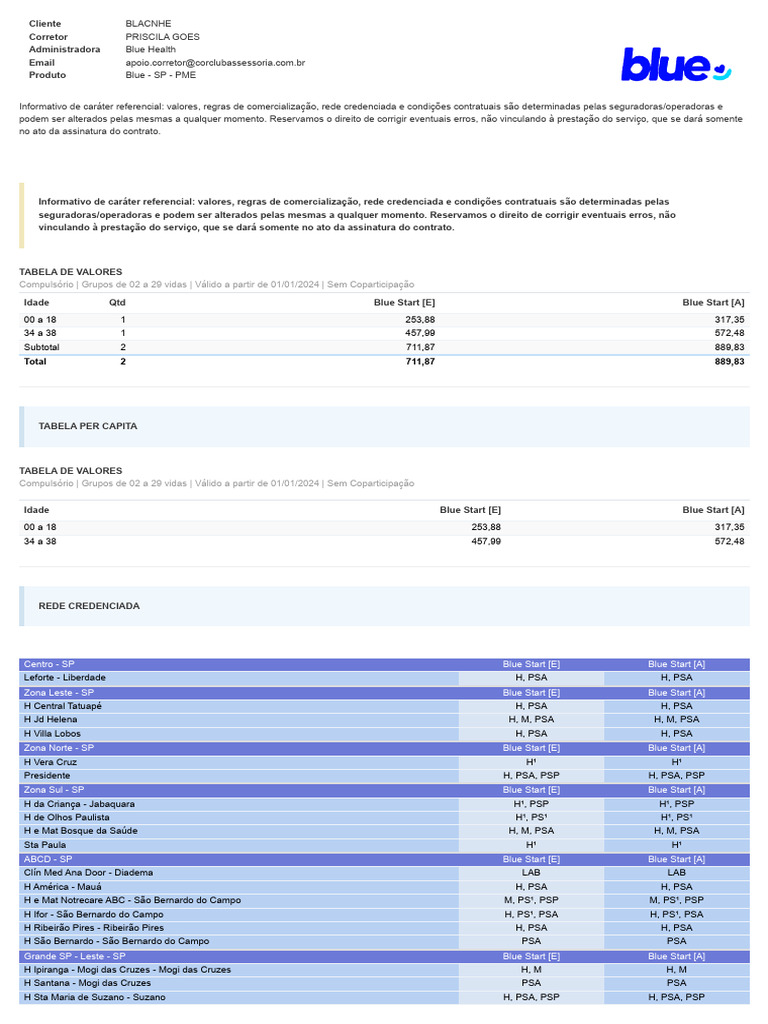The width and height of the screenshot is (768, 1024).
Task: Click the H Sta Maria de Suzano row
Action: (x=384, y=998)
